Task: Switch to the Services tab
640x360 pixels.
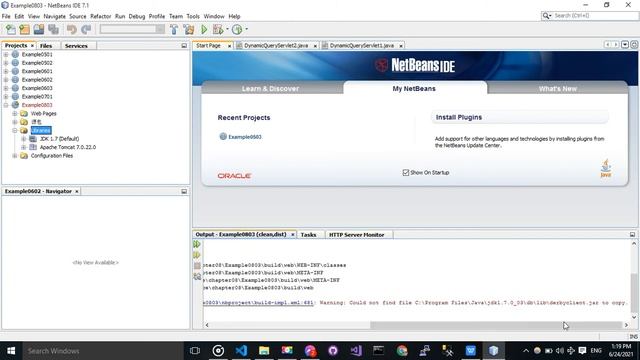Action: (x=76, y=46)
